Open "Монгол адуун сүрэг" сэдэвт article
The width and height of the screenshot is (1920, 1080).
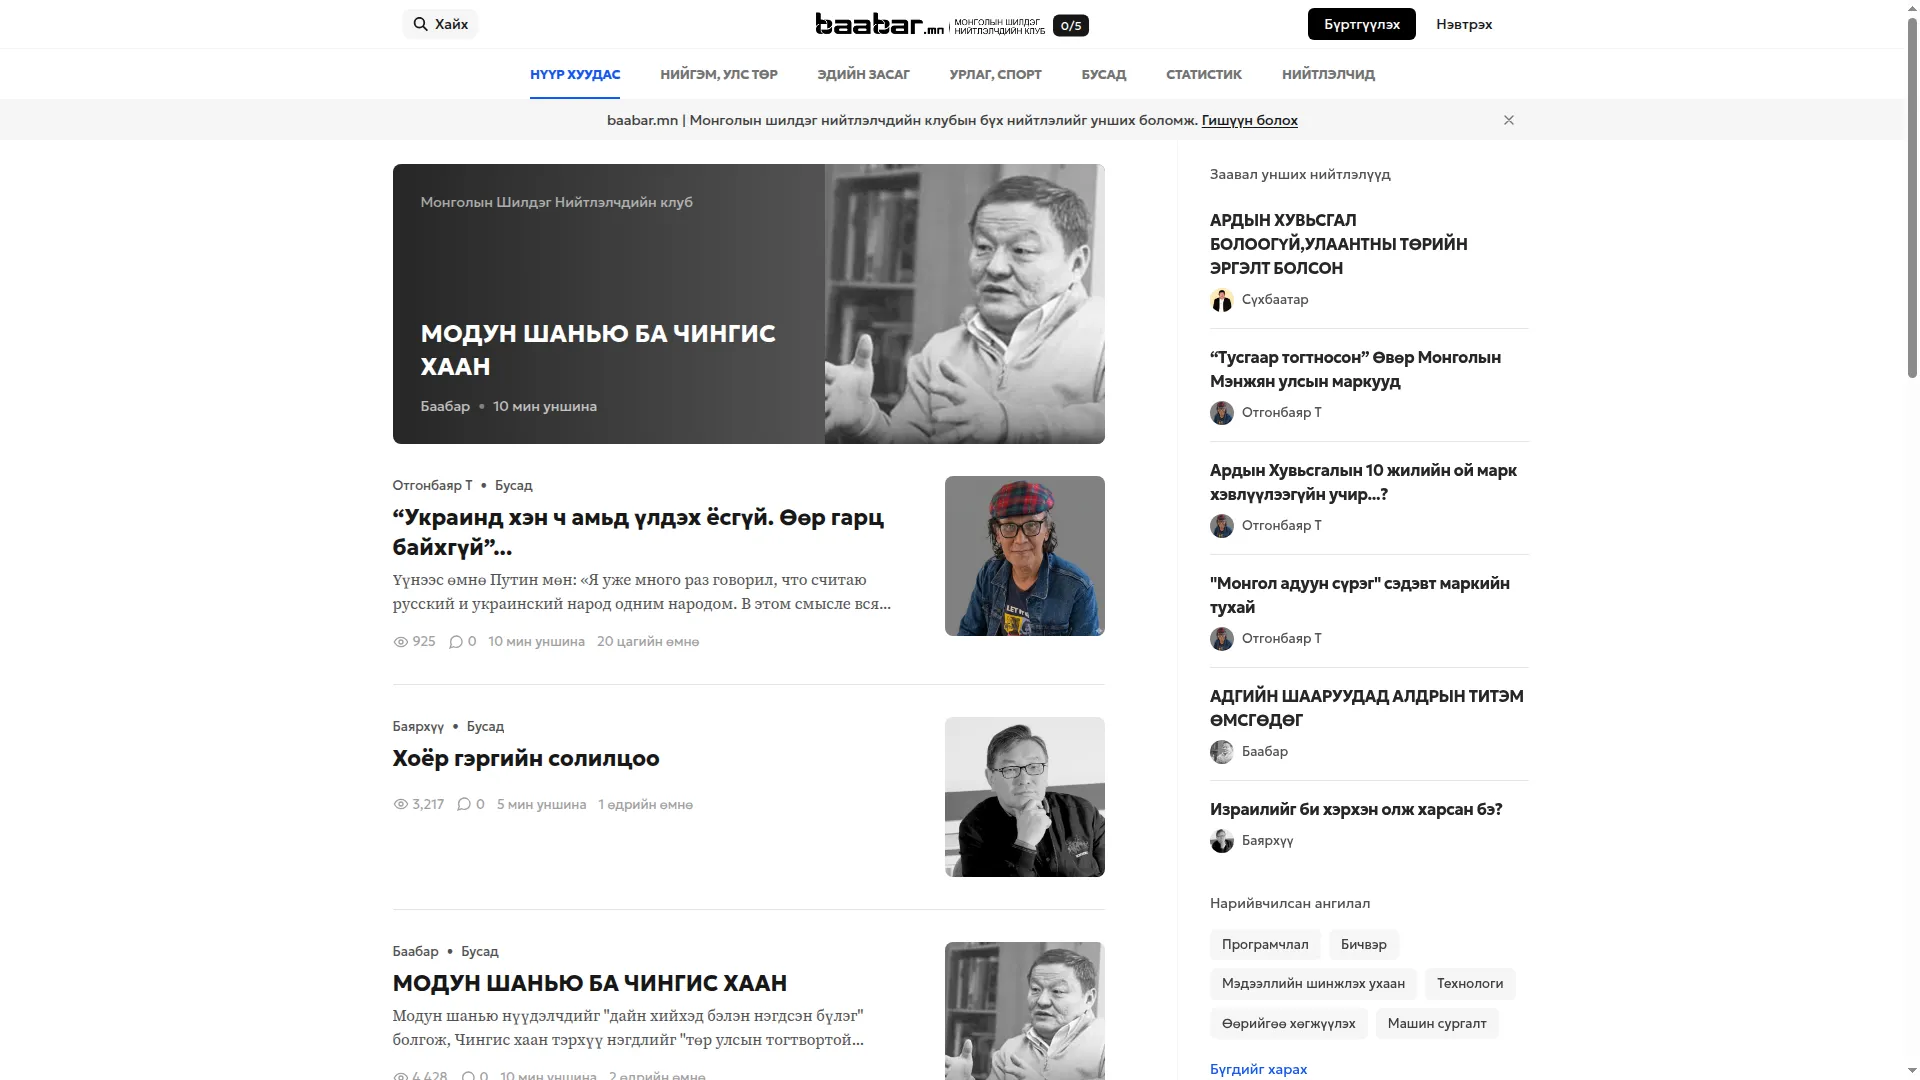click(x=1360, y=595)
